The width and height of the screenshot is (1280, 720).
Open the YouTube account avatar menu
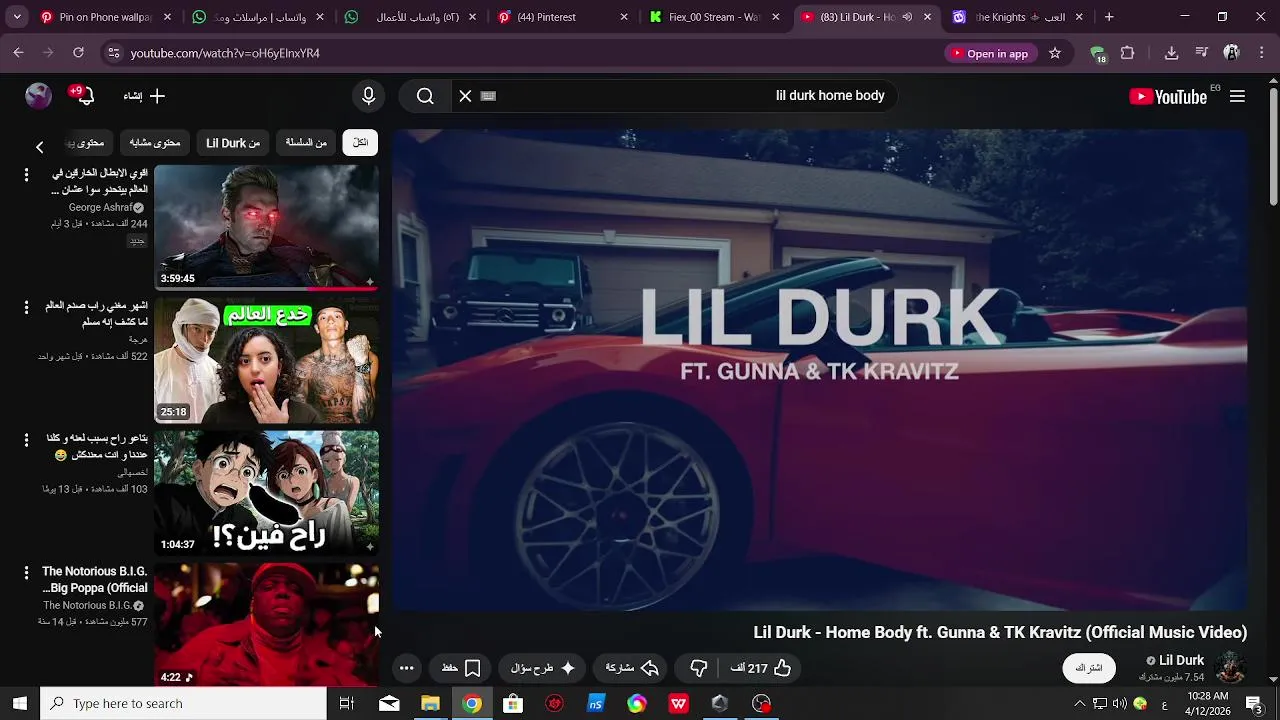click(x=38, y=96)
